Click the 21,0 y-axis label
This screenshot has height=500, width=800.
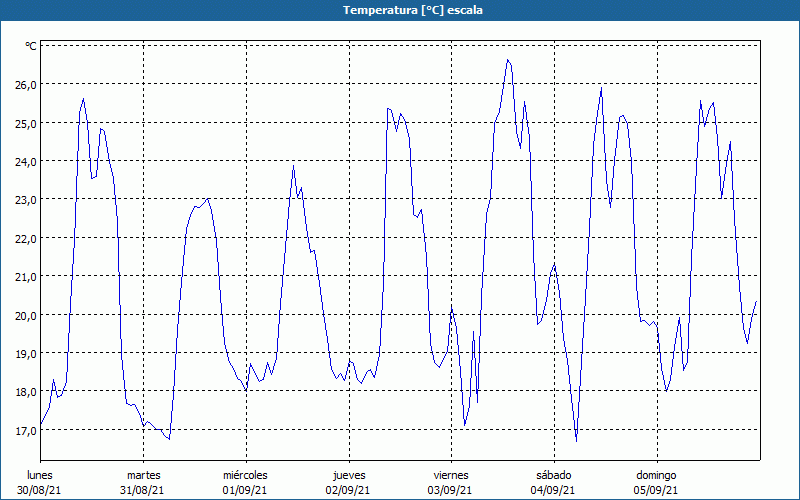pos(26,277)
